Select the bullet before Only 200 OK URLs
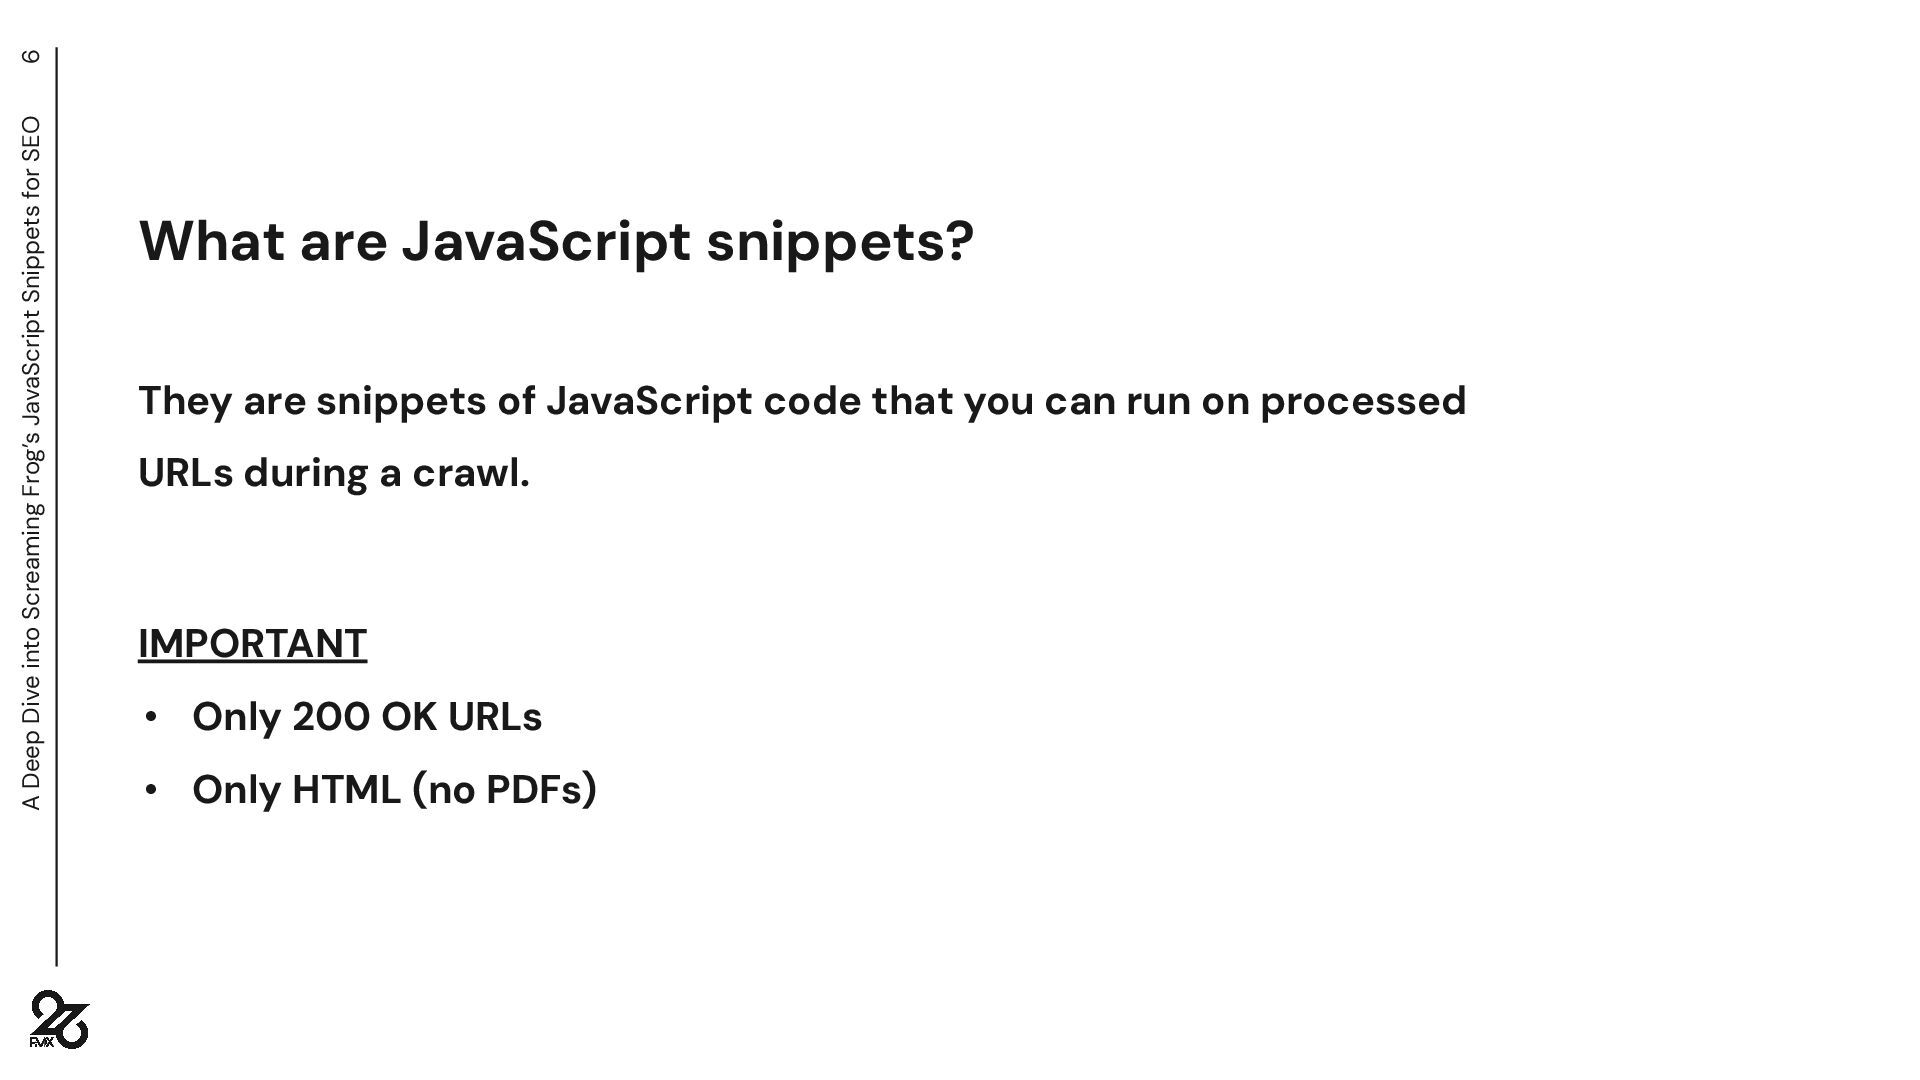The image size is (1920, 1080). pyautogui.click(x=151, y=717)
